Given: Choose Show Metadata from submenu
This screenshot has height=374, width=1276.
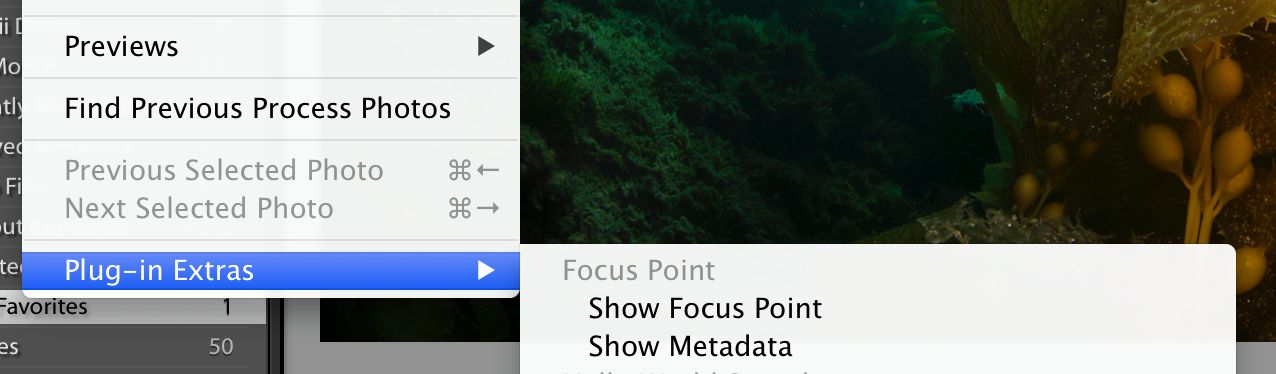Looking at the screenshot, I should [x=690, y=346].
